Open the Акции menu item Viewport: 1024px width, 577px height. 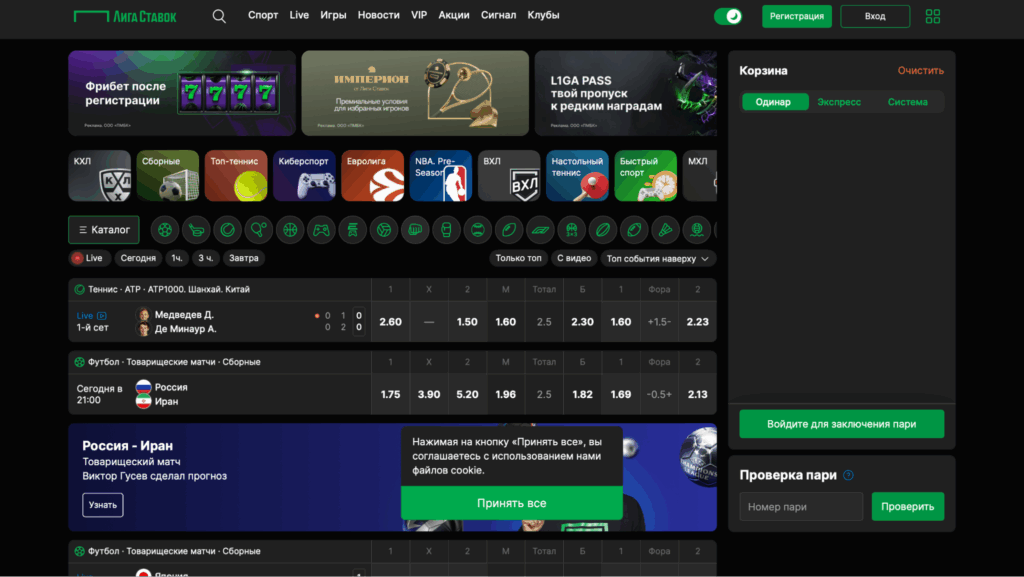[x=454, y=16]
